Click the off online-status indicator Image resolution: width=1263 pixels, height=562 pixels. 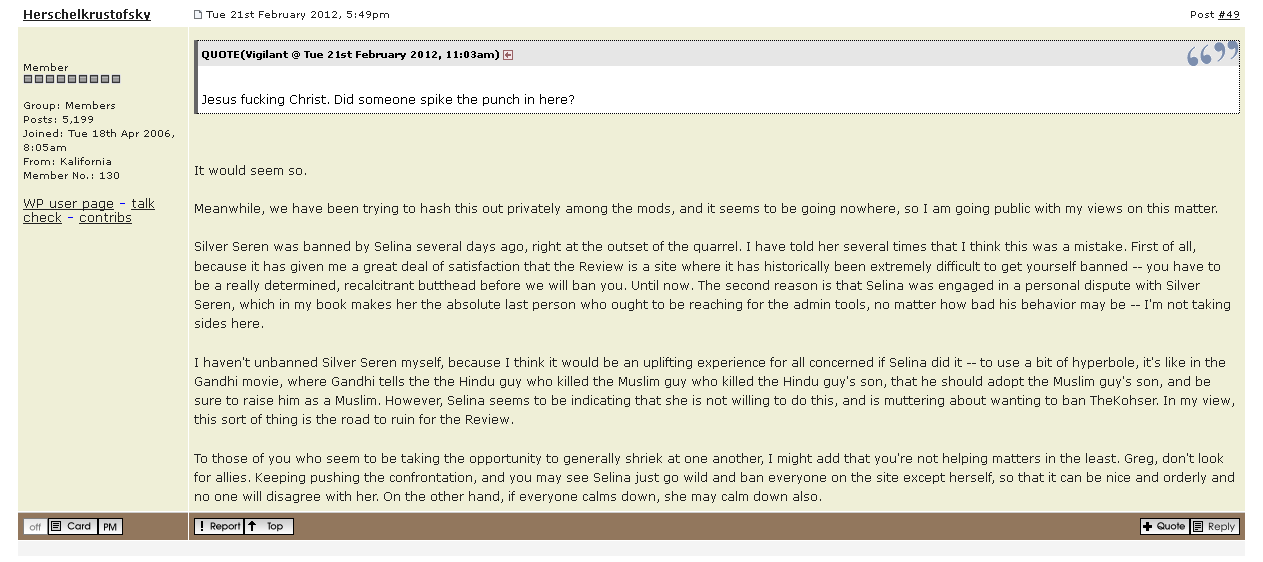tap(35, 527)
